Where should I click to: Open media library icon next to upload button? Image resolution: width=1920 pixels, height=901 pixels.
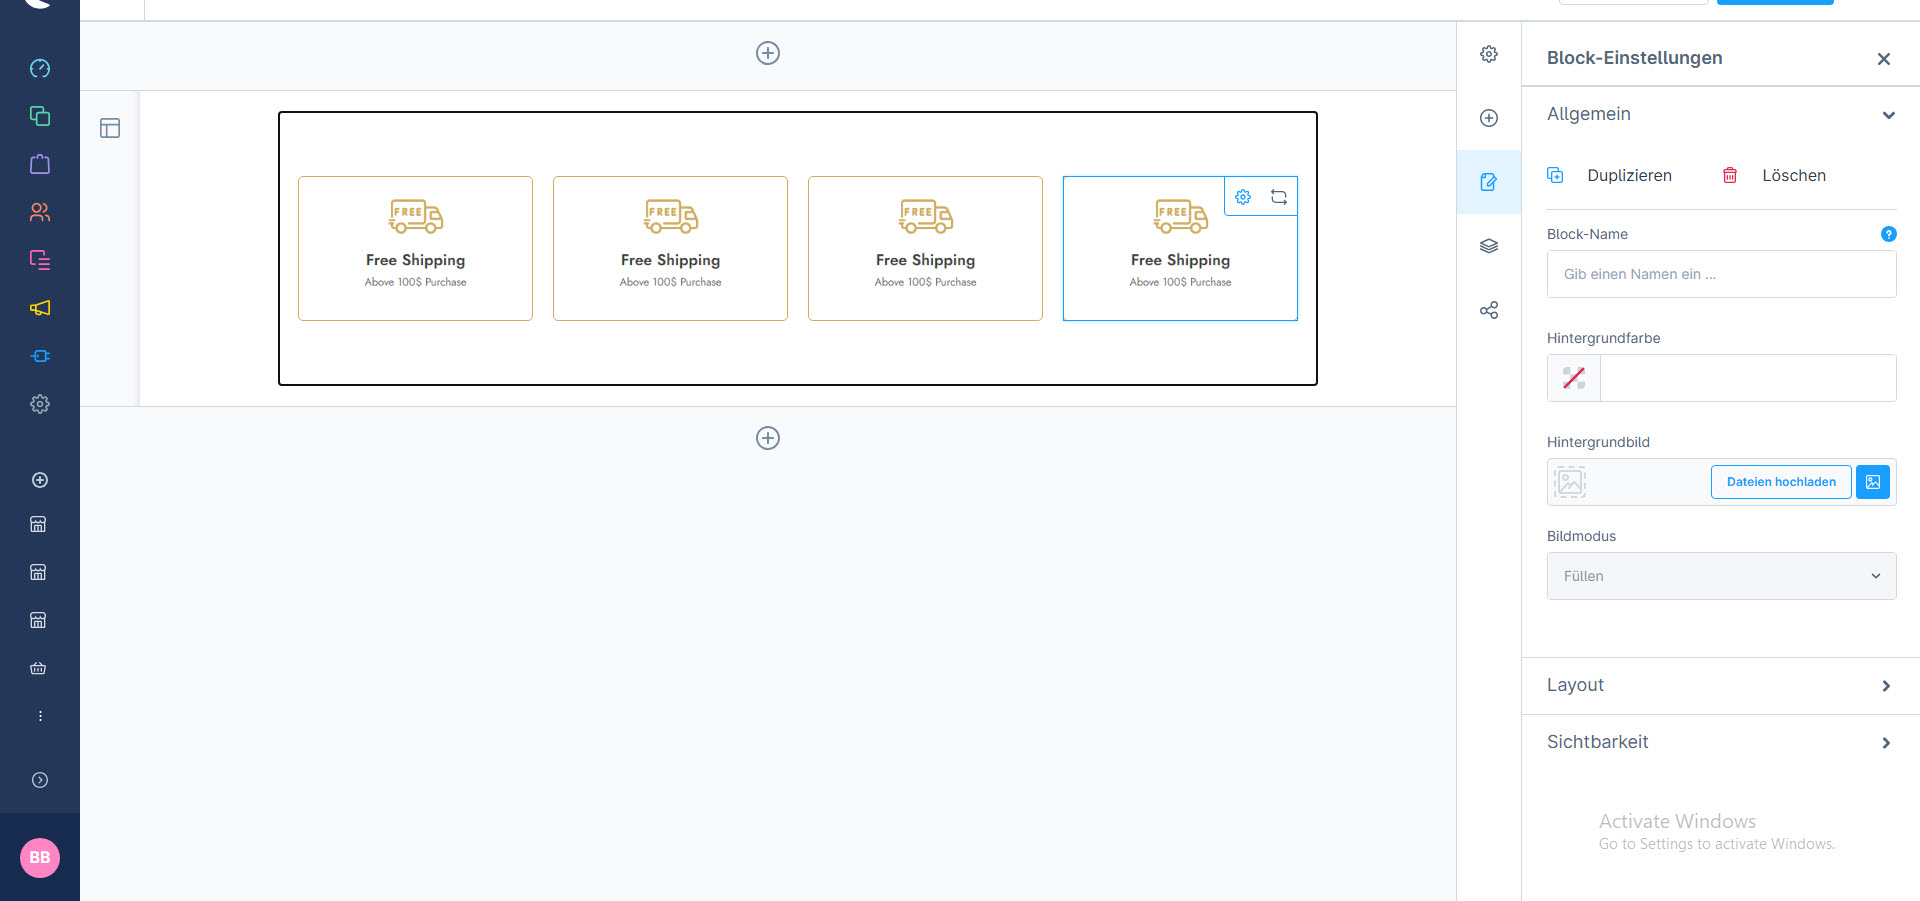click(x=1873, y=482)
